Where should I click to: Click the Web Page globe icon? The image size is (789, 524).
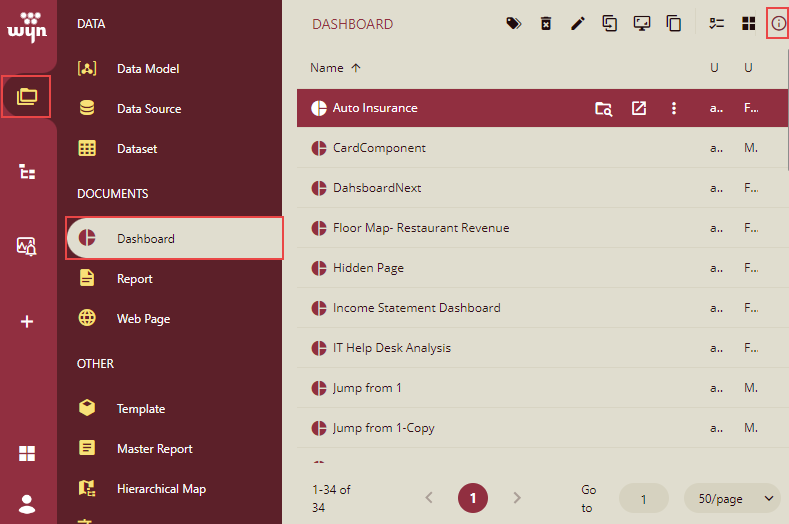(87, 318)
